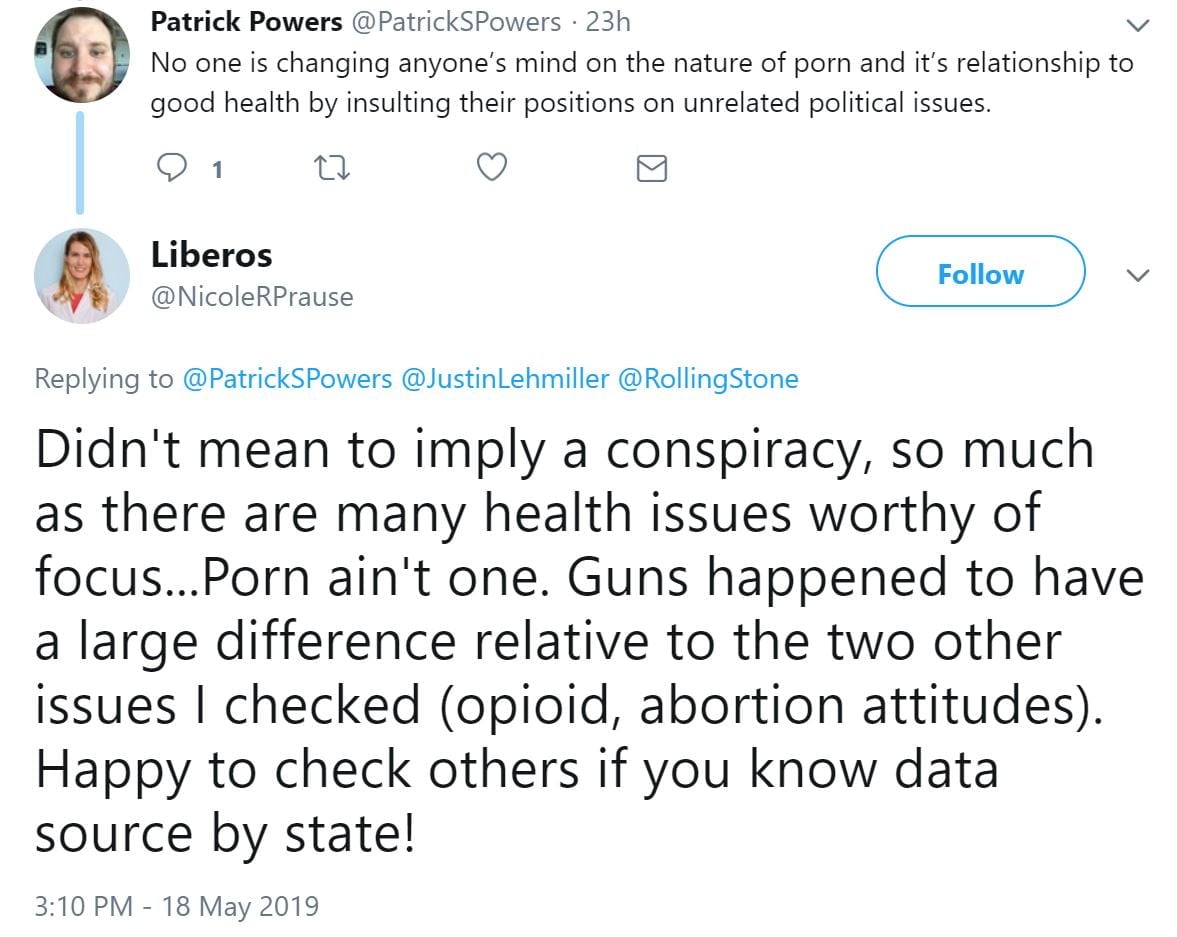
Task: Expand Patrick Powers tweet options chevron
Action: tap(1138, 24)
